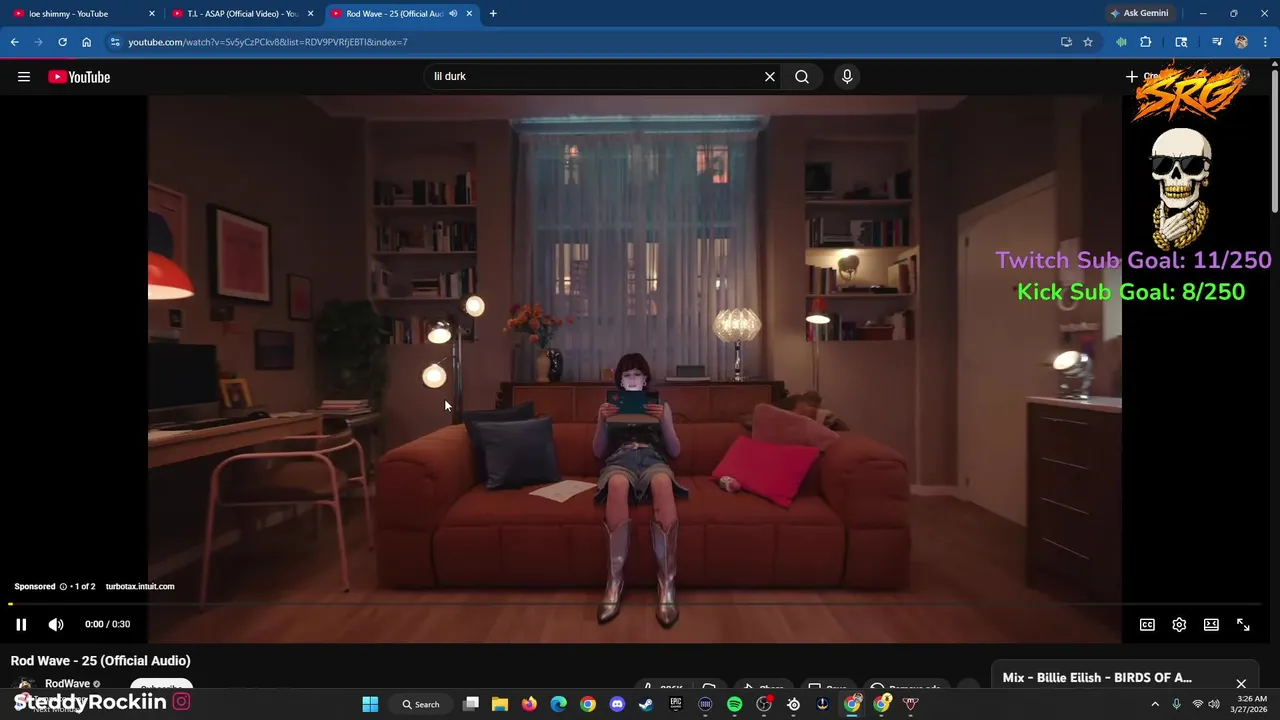Open the Google Lens search icon in the toolbar
The height and width of the screenshot is (720, 1280).
[1181, 42]
